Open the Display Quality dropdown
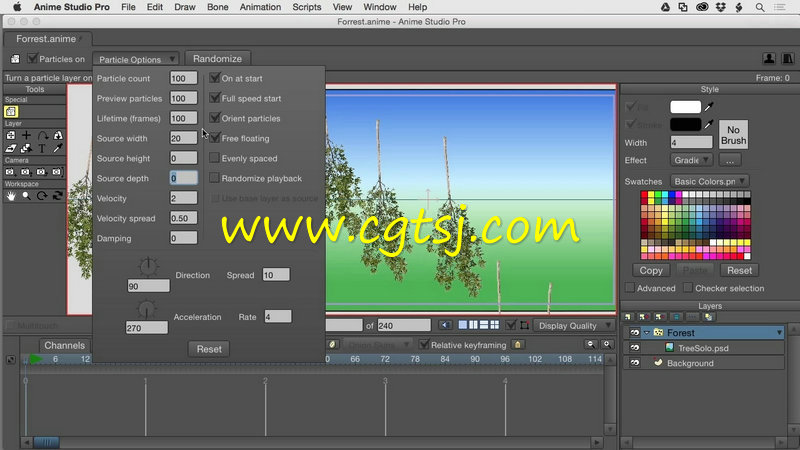 pyautogui.click(x=574, y=326)
